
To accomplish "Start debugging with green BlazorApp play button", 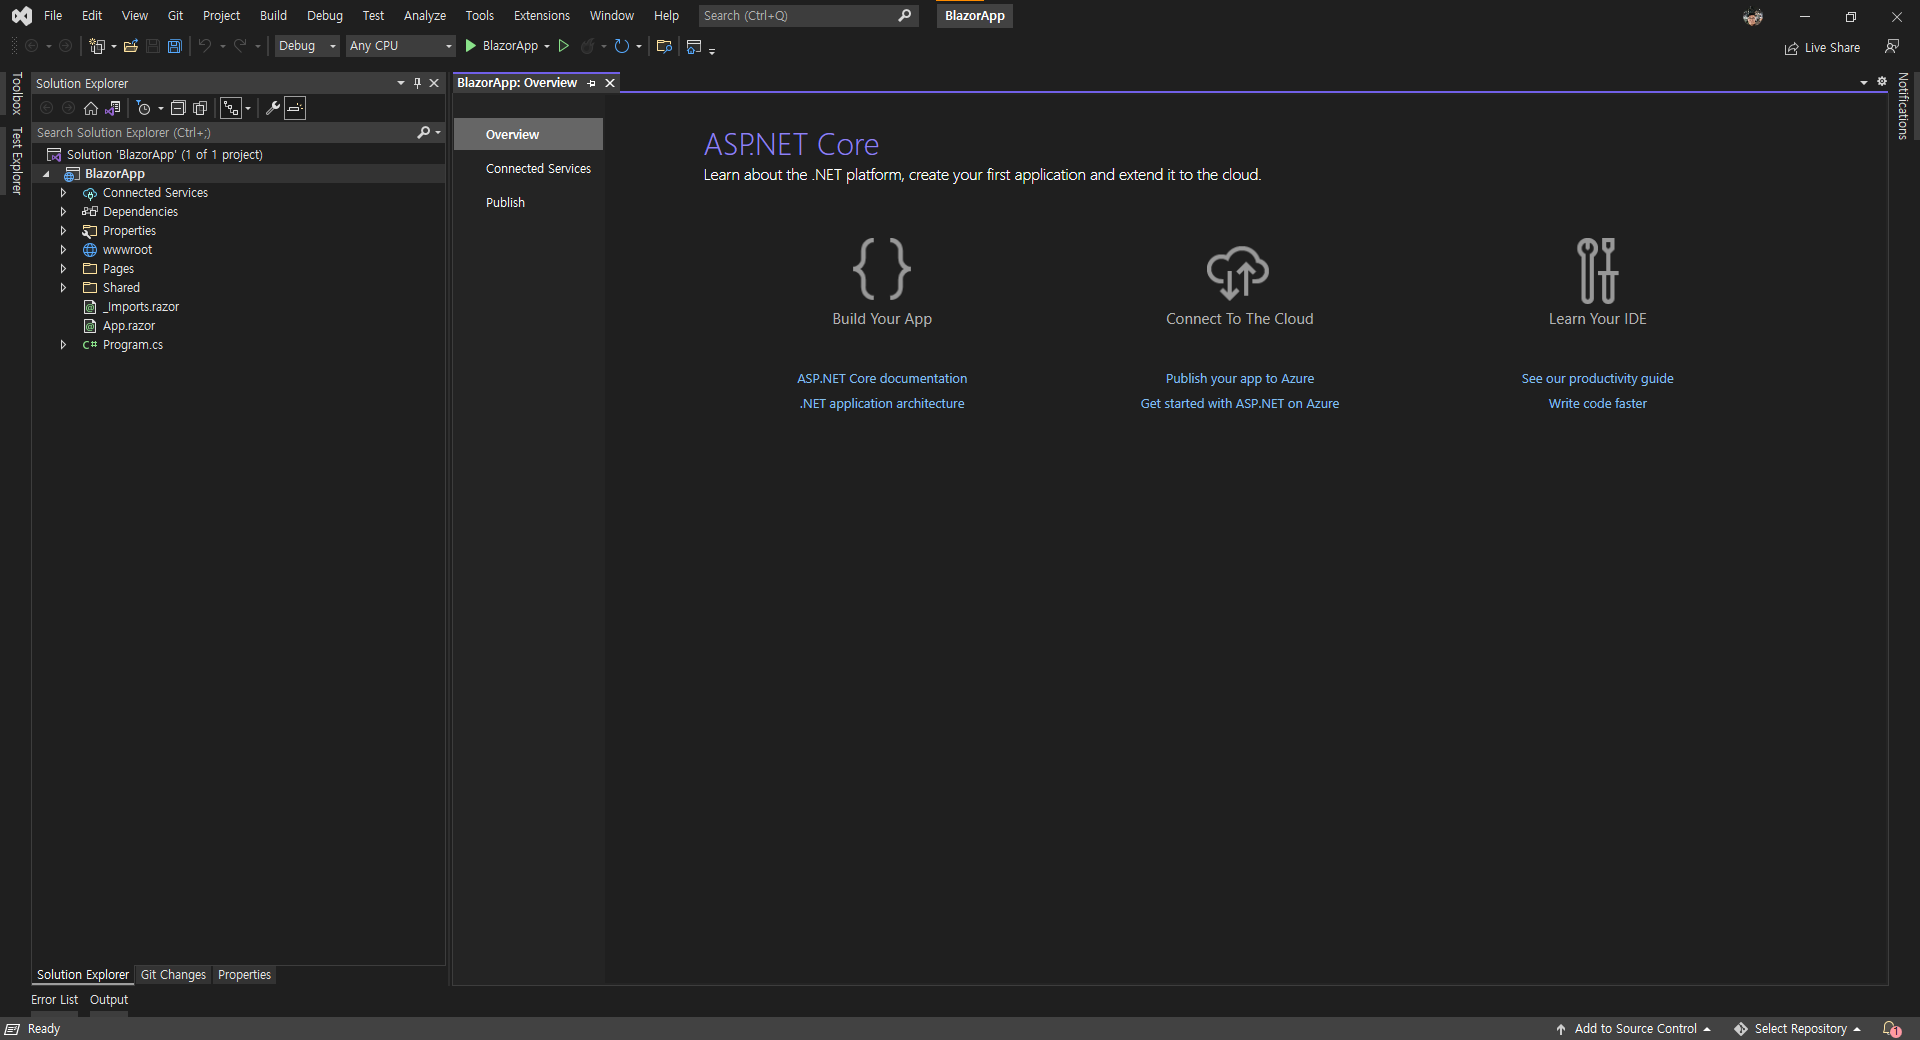I will pos(471,46).
